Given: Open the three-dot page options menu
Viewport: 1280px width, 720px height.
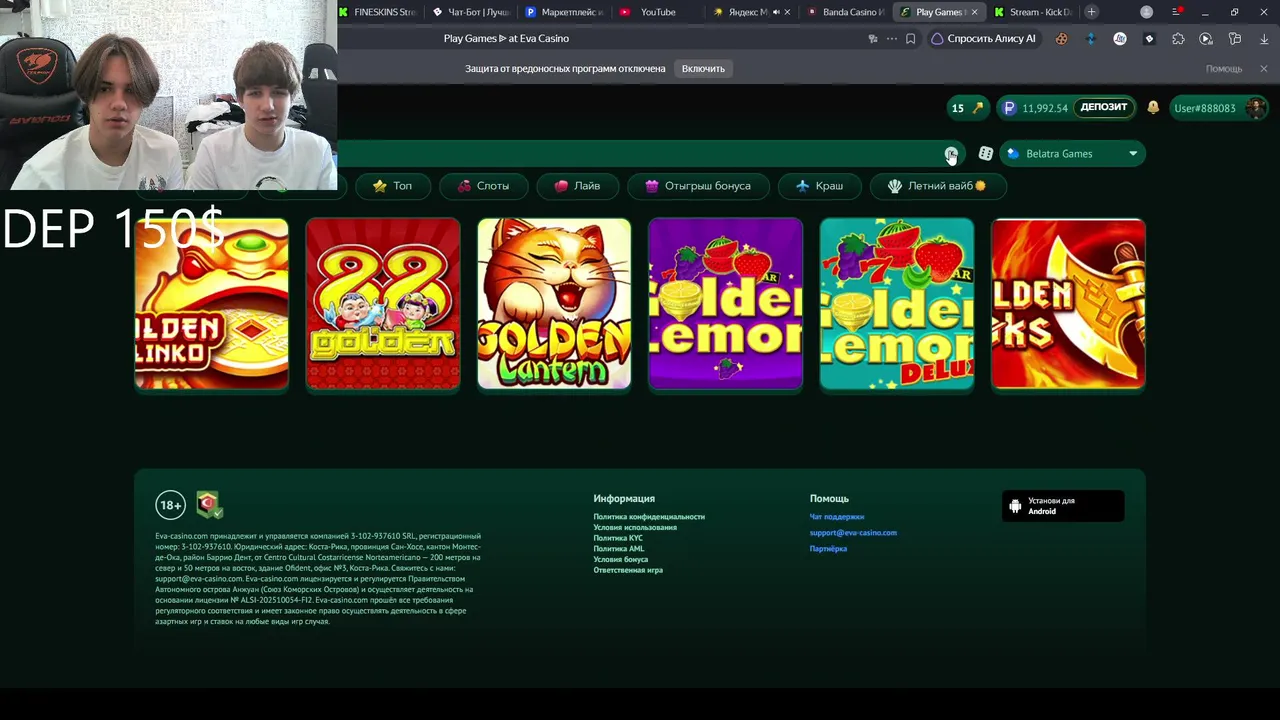Looking at the screenshot, I should coord(892,39).
